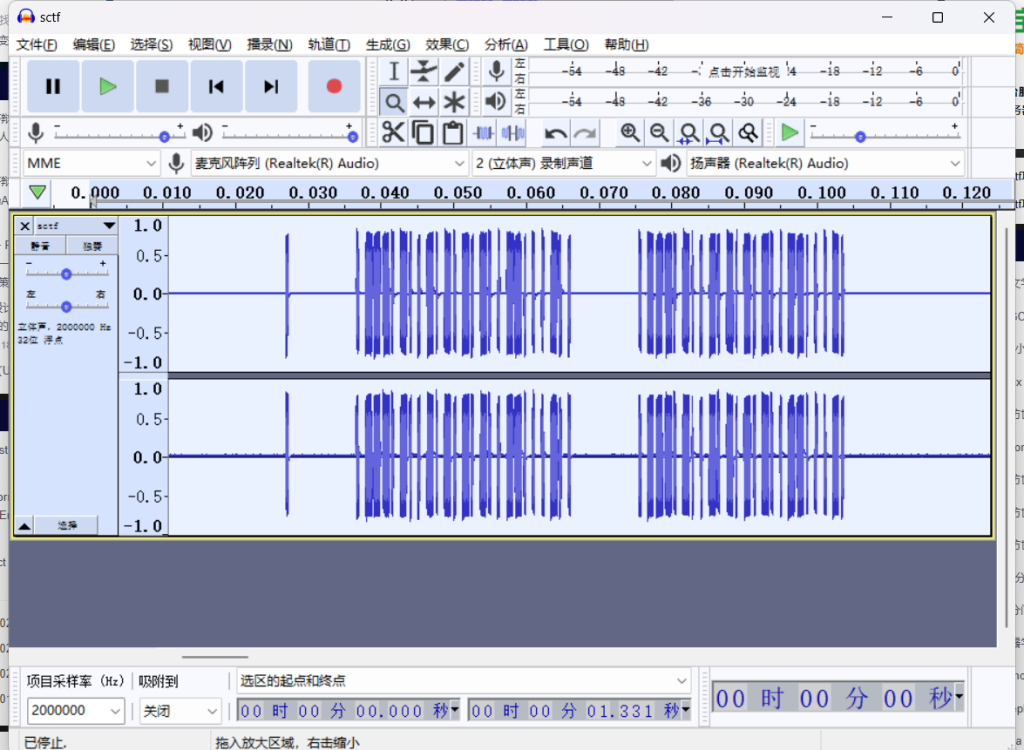
Task: Click the Cut scissors icon
Action: [393, 132]
